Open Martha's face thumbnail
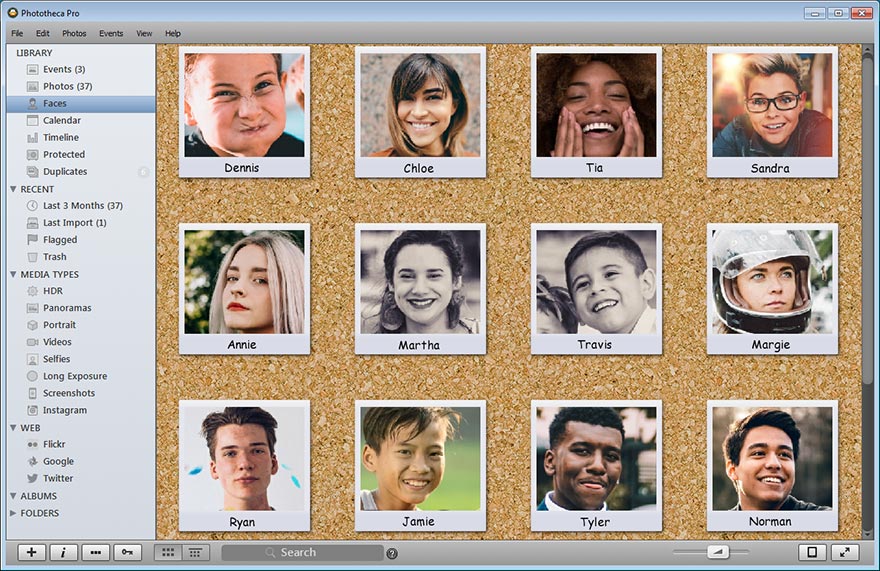 [420, 289]
